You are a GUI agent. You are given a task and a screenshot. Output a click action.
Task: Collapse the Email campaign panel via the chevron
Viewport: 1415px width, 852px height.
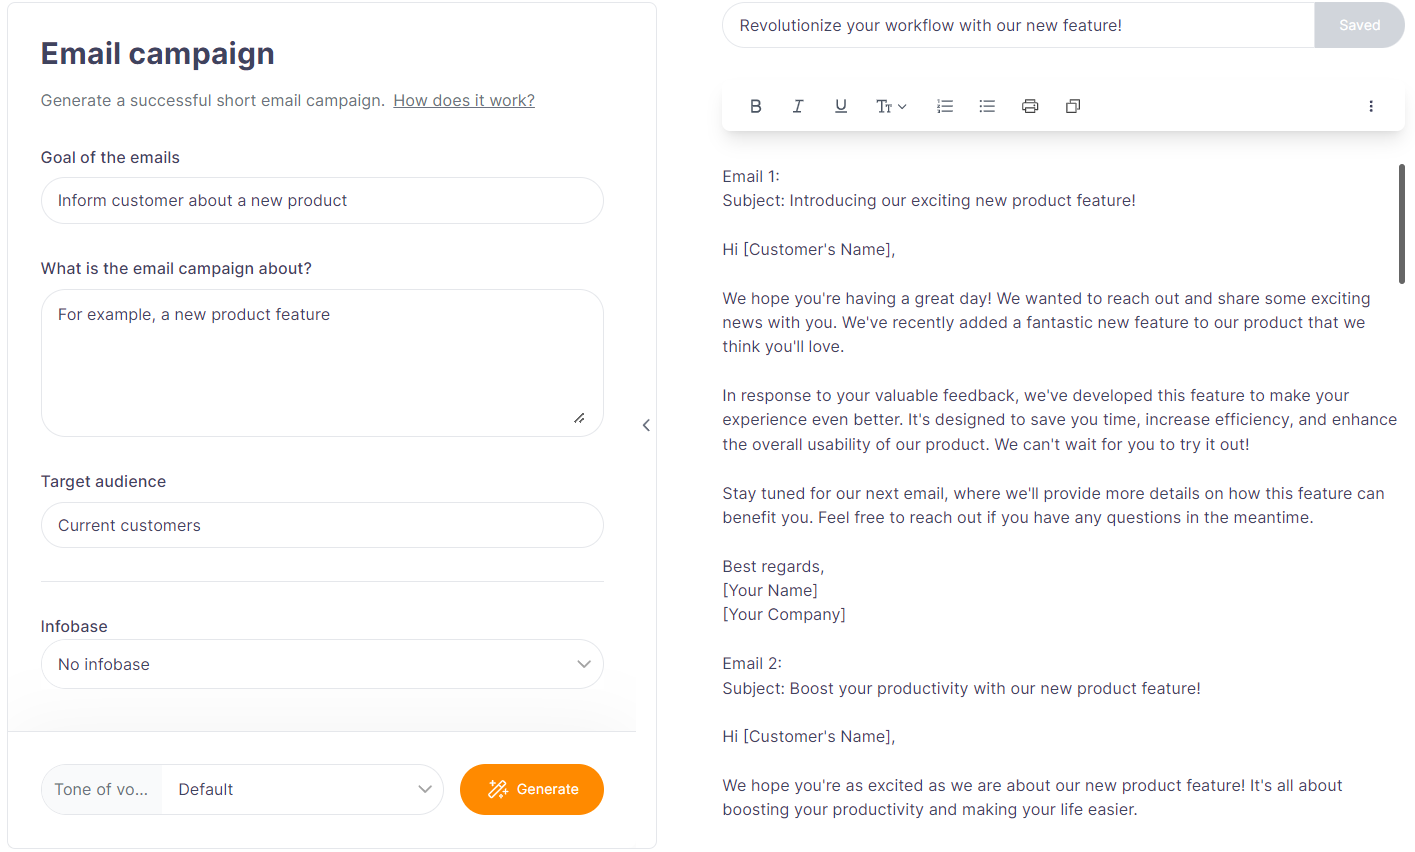646,425
